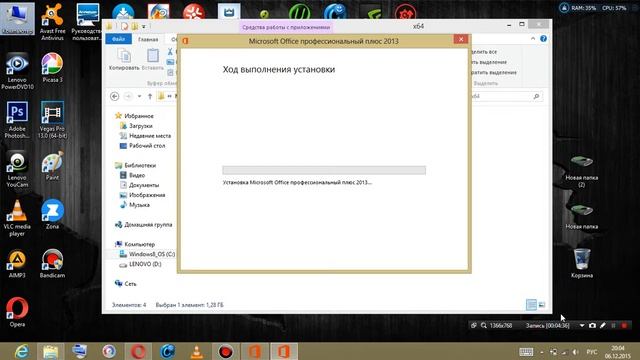Collapse the Explorer ribbon chevron
The height and width of the screenshot is (360, 640).
pyautogui.click(x=533, y=39)
